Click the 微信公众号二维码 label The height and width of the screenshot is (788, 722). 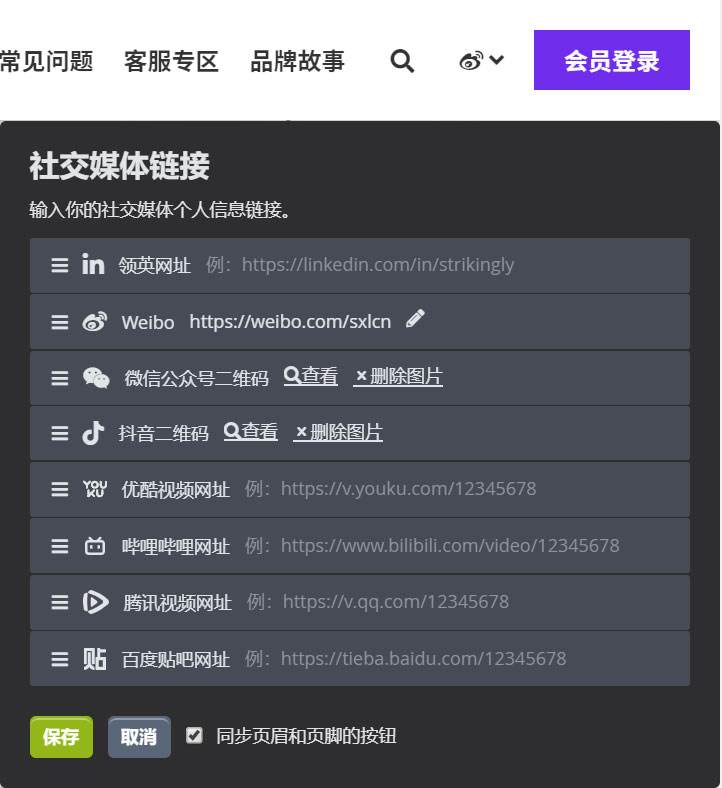point(196,378)
